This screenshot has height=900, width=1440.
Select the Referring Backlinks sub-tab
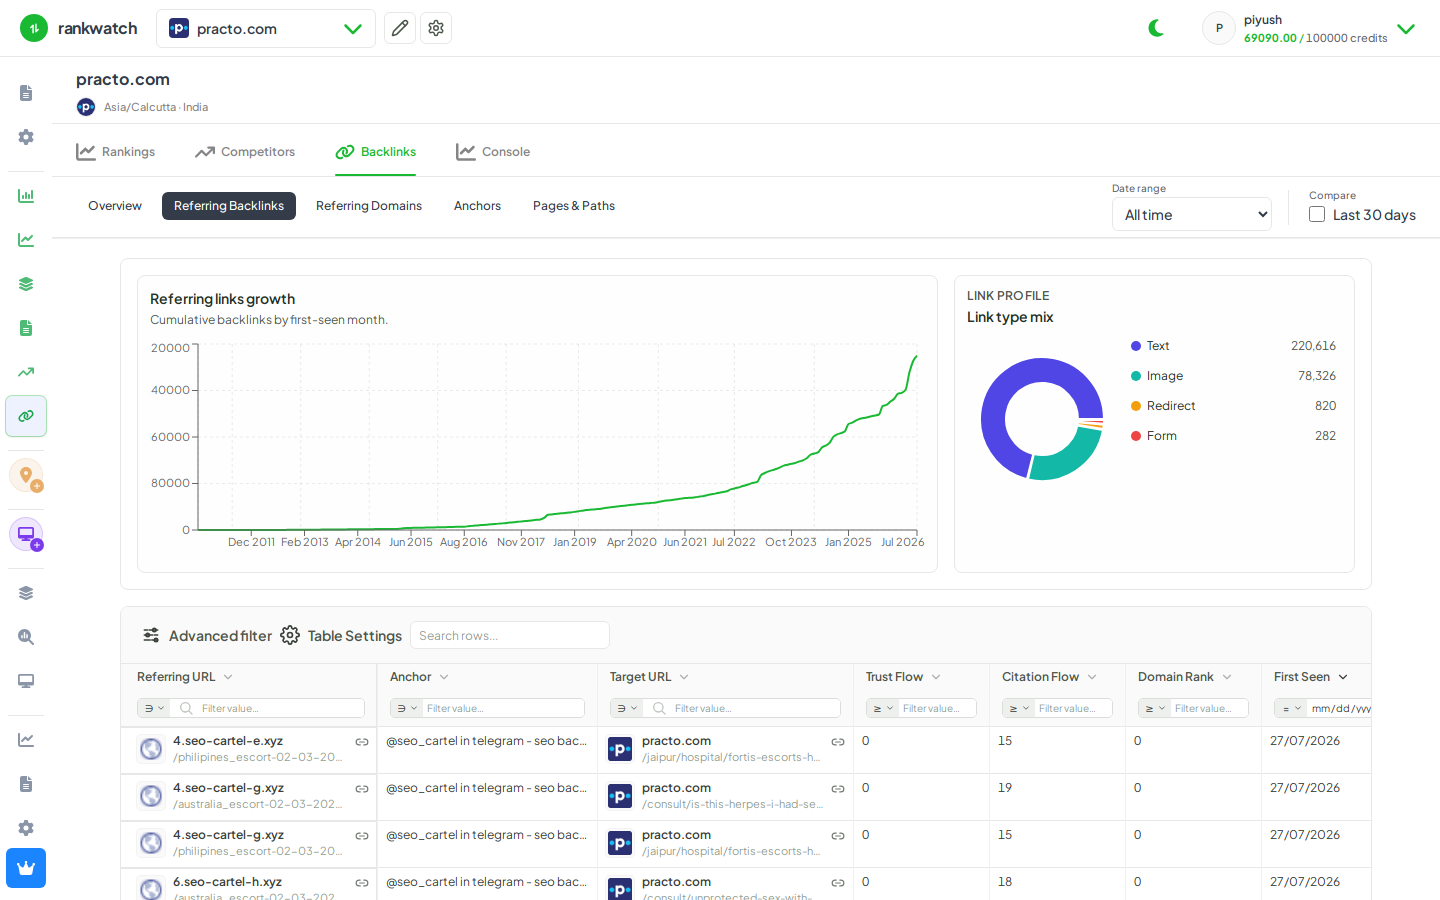[229, 206]
